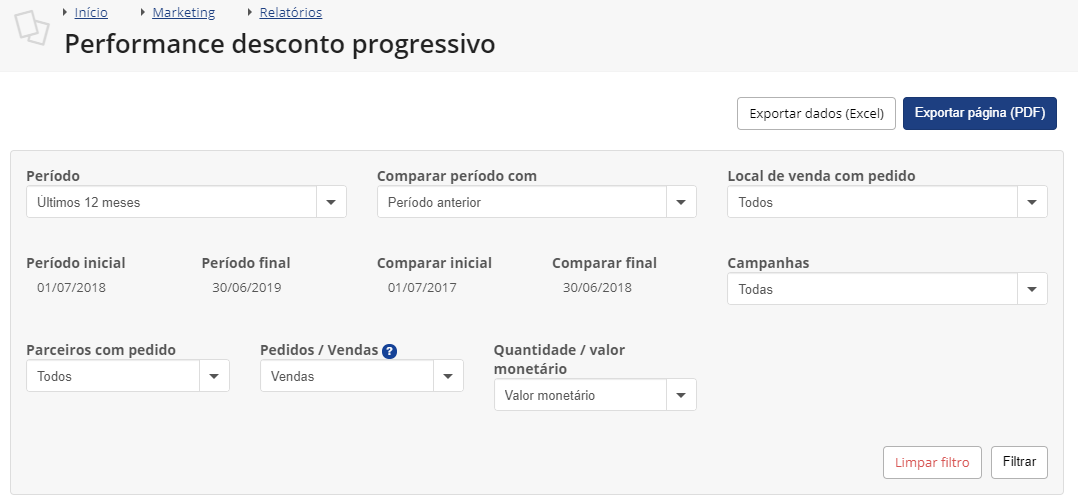Navigate to Relatórios breadcrumb

[291, 12]
